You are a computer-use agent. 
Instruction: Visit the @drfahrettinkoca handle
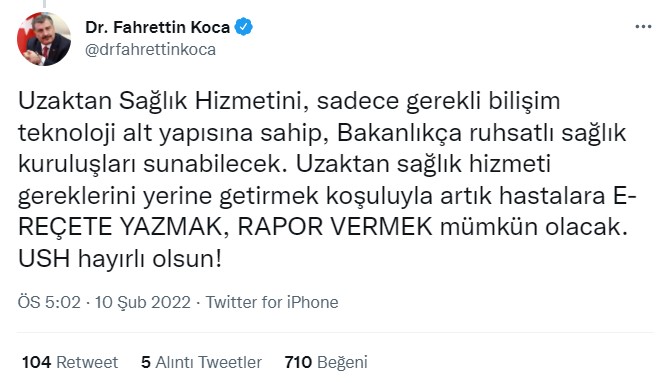click(x=151, y=49)
